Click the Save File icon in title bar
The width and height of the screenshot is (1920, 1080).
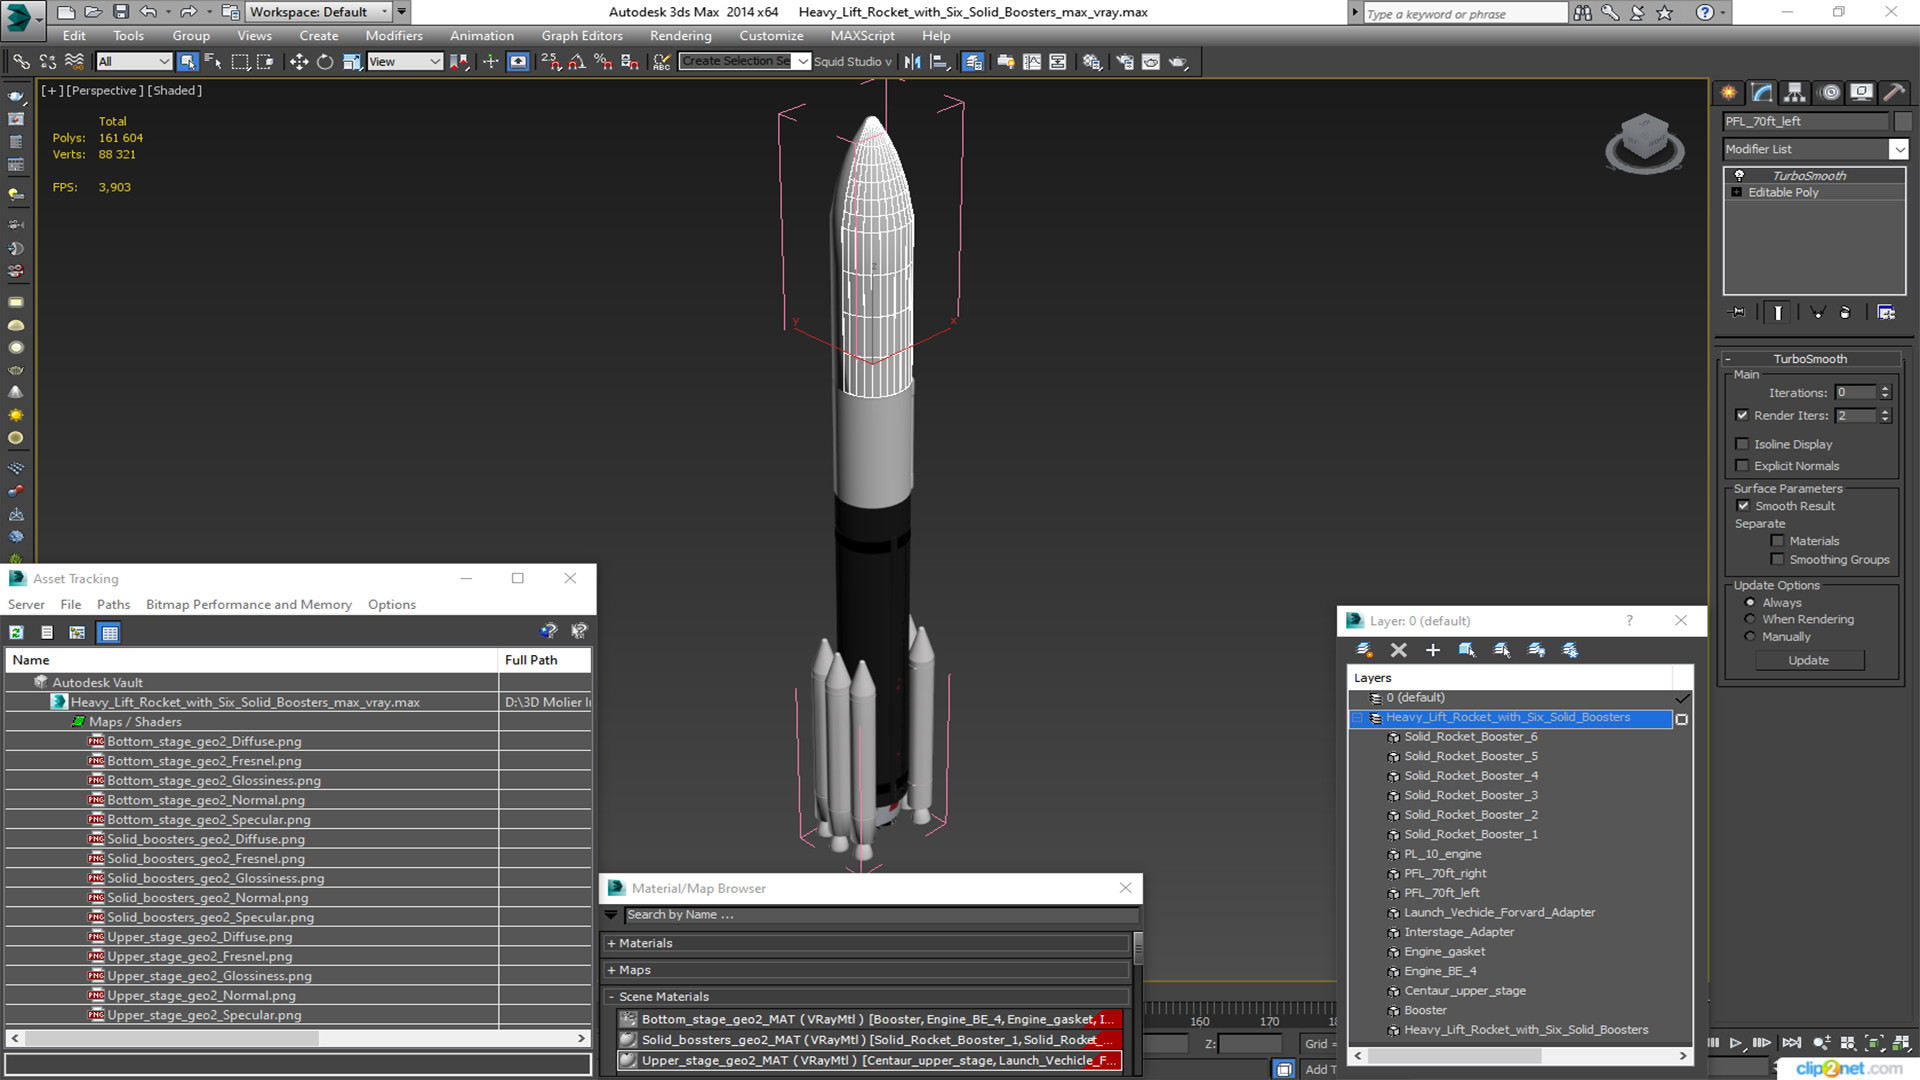pos(121,12)
